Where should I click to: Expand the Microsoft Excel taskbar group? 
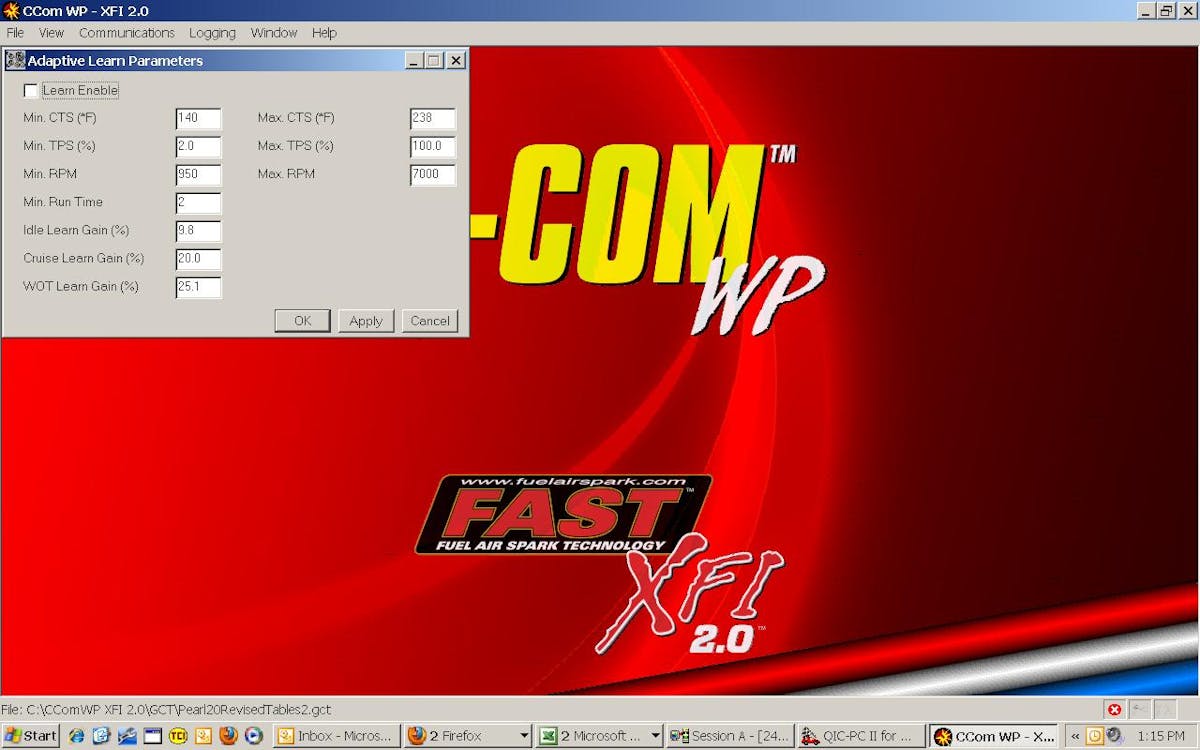point(655,736)
